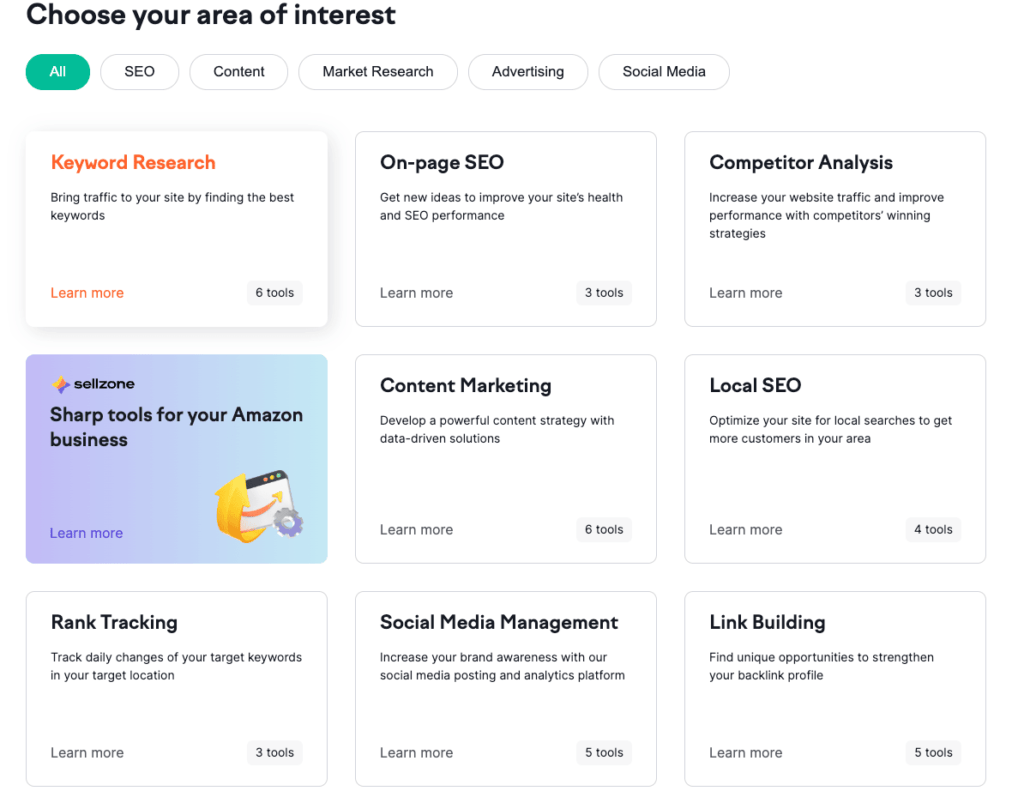The width and height of the screenshot is (1024, 797).
Task: Open Learn more for Competitor Analysis
Action: [745, 293]
